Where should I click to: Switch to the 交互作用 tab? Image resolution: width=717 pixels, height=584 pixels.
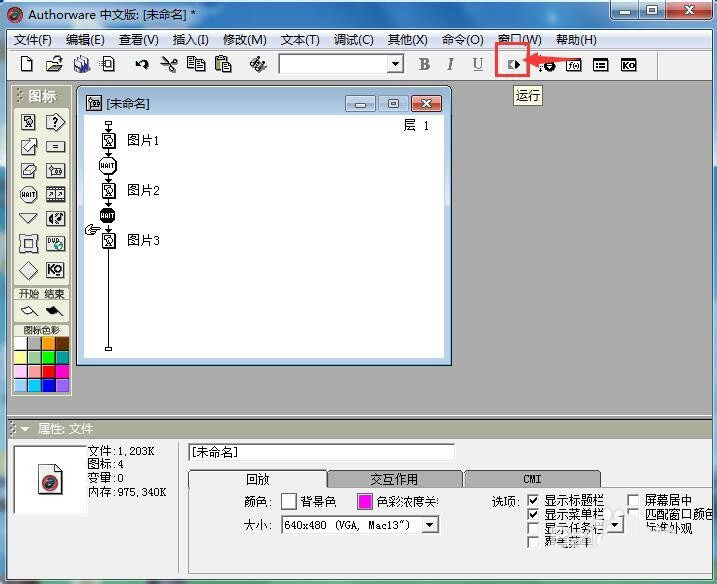point(394,479)
